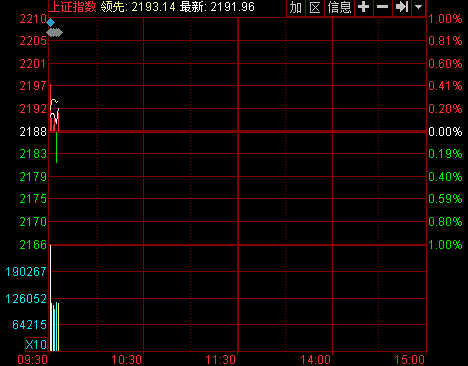Open the dropdown triangle in the top toolbar
This screenshot has height=366, width=468.
point(418,7)
